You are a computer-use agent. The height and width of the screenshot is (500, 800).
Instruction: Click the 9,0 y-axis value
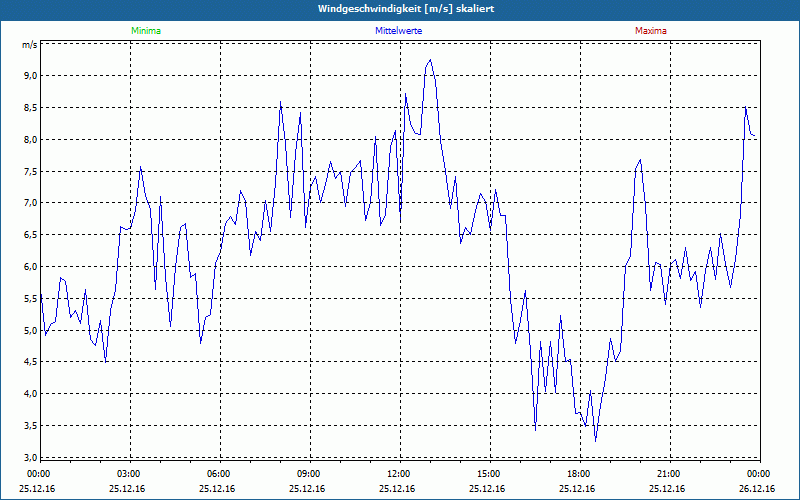click(x=31, y=76)
